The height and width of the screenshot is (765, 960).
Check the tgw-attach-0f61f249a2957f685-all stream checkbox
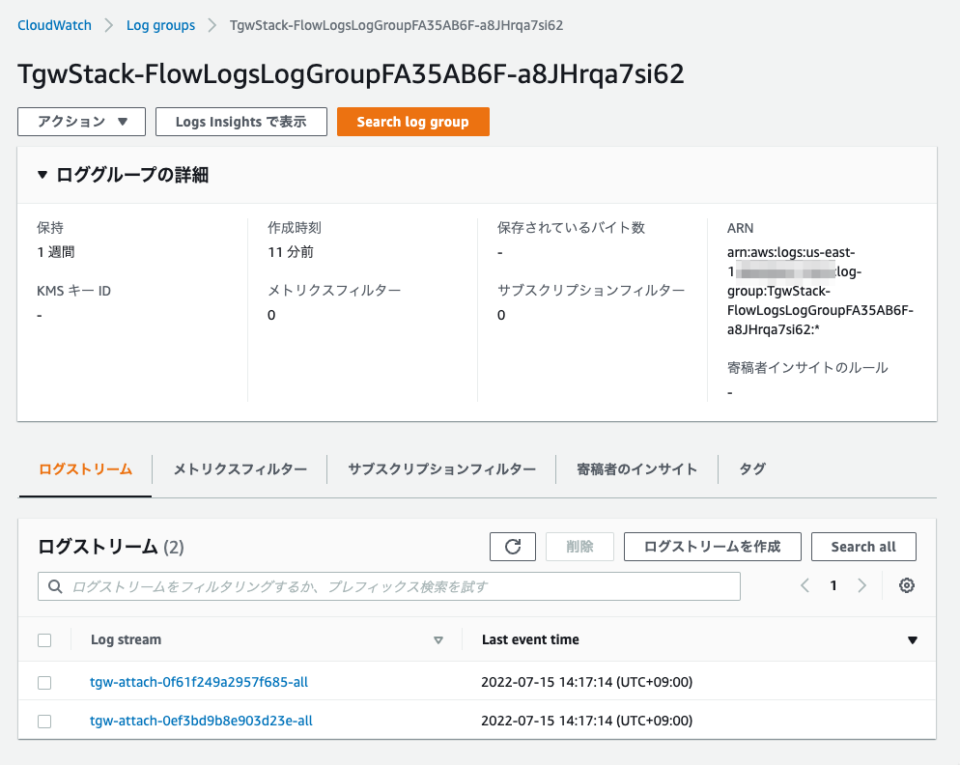(x=44, y=681)
